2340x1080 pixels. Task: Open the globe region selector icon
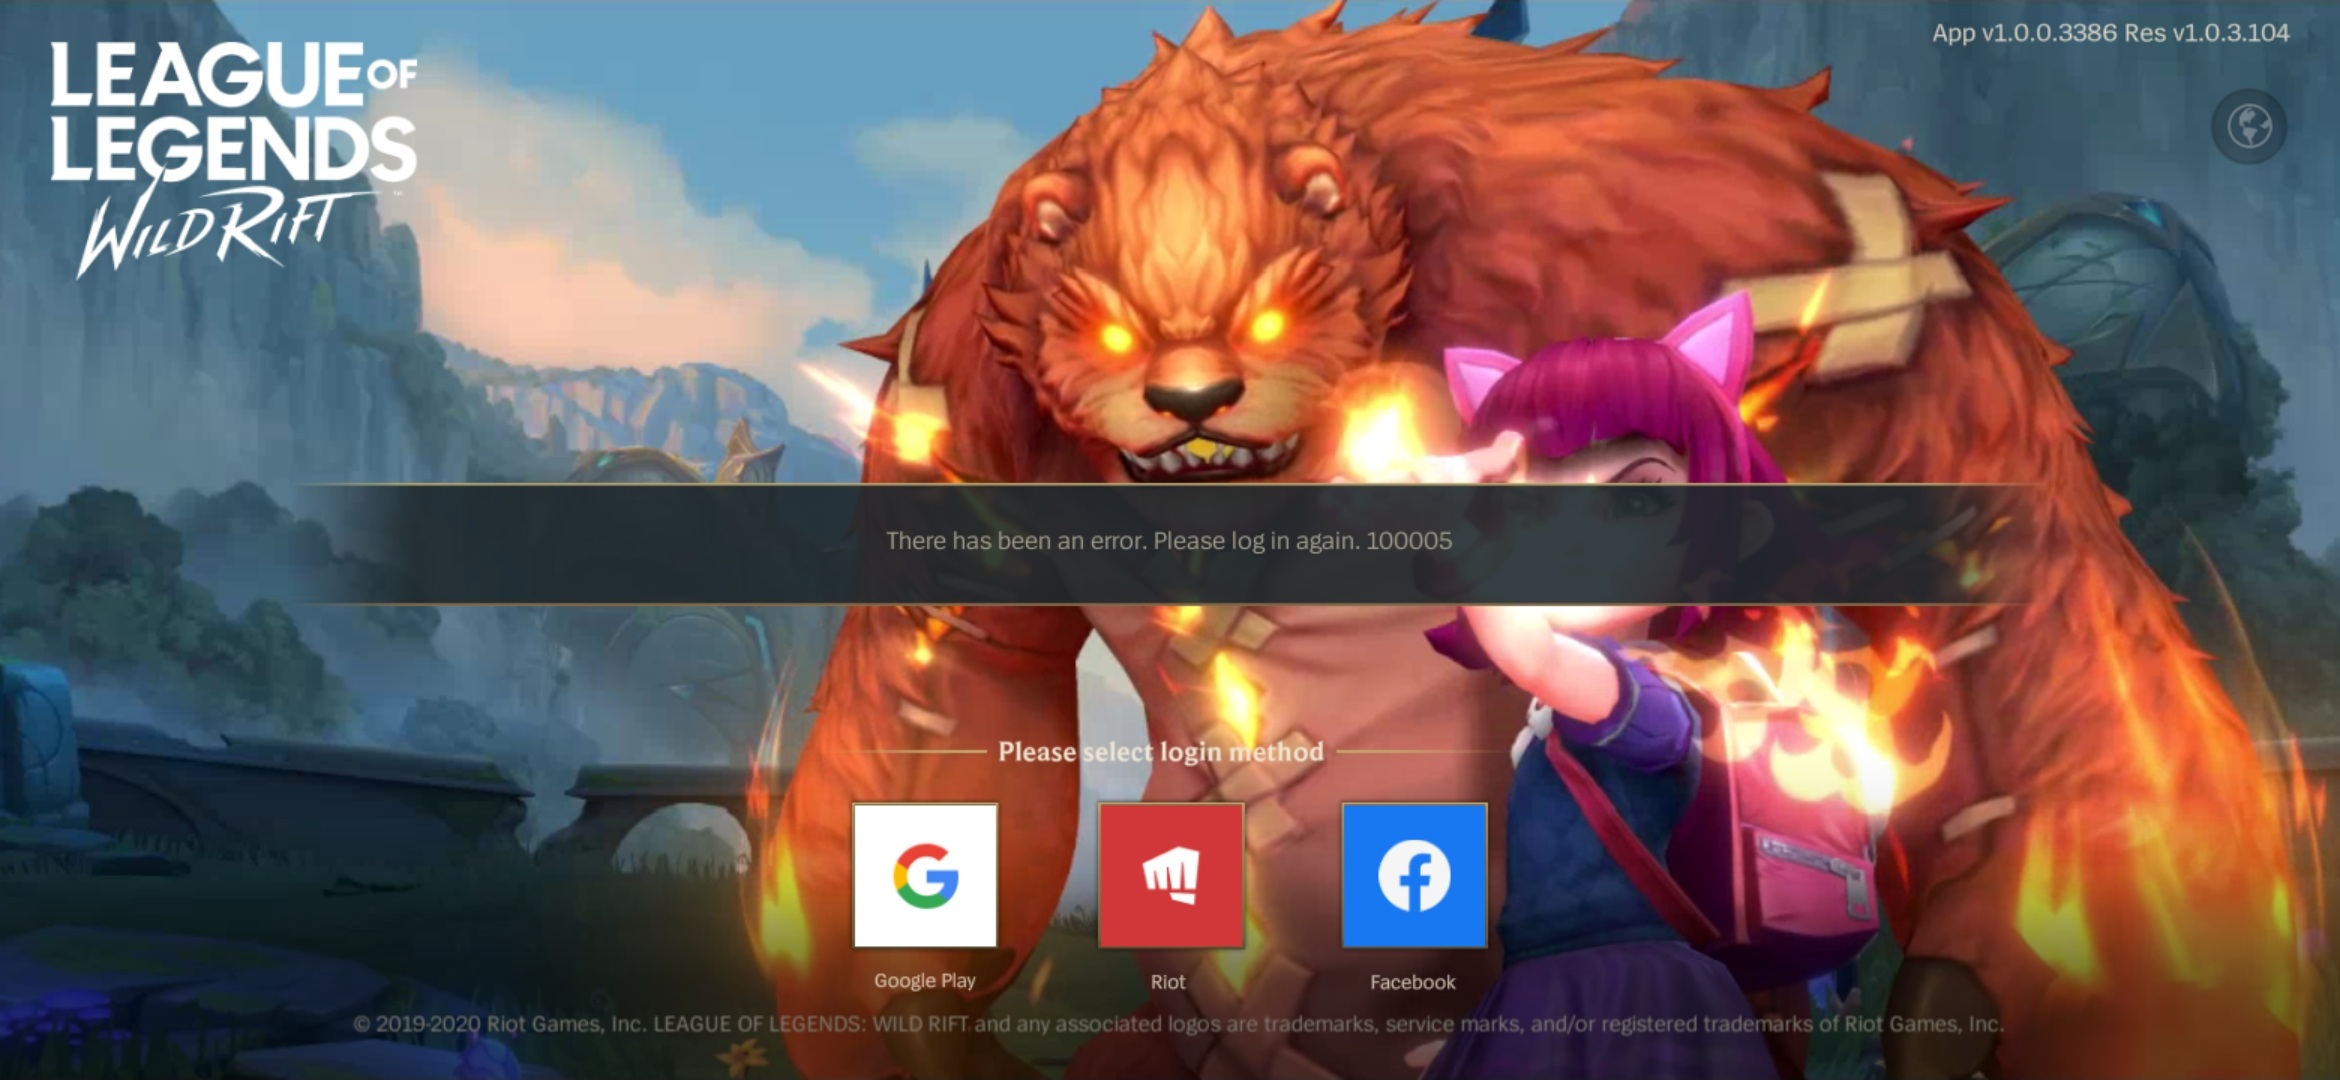(2249, 127)
